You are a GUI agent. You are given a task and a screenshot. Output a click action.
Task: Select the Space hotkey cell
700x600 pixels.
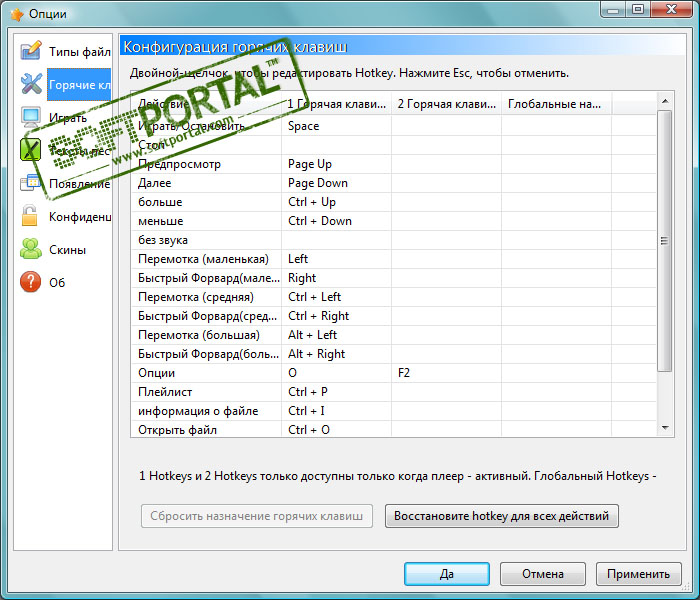(x=337, y=126)
